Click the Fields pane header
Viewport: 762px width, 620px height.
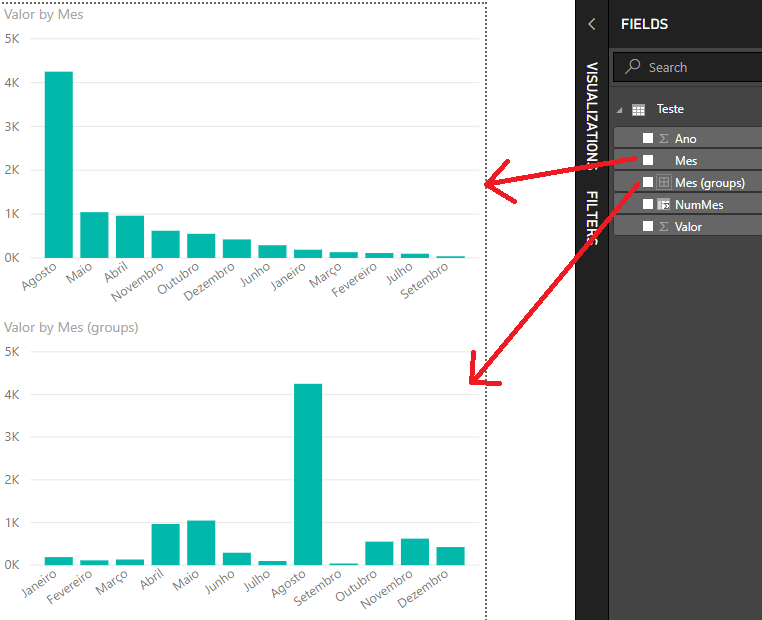click(x=645, y=24)
